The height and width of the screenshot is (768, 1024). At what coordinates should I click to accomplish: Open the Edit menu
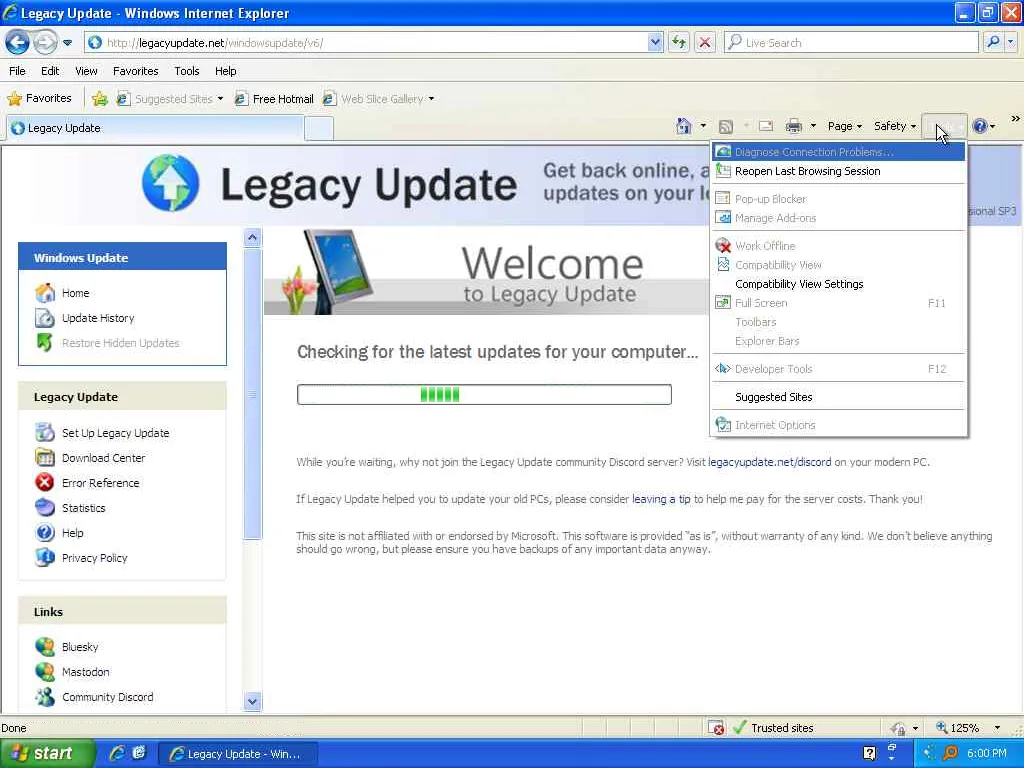pos(50,71)
